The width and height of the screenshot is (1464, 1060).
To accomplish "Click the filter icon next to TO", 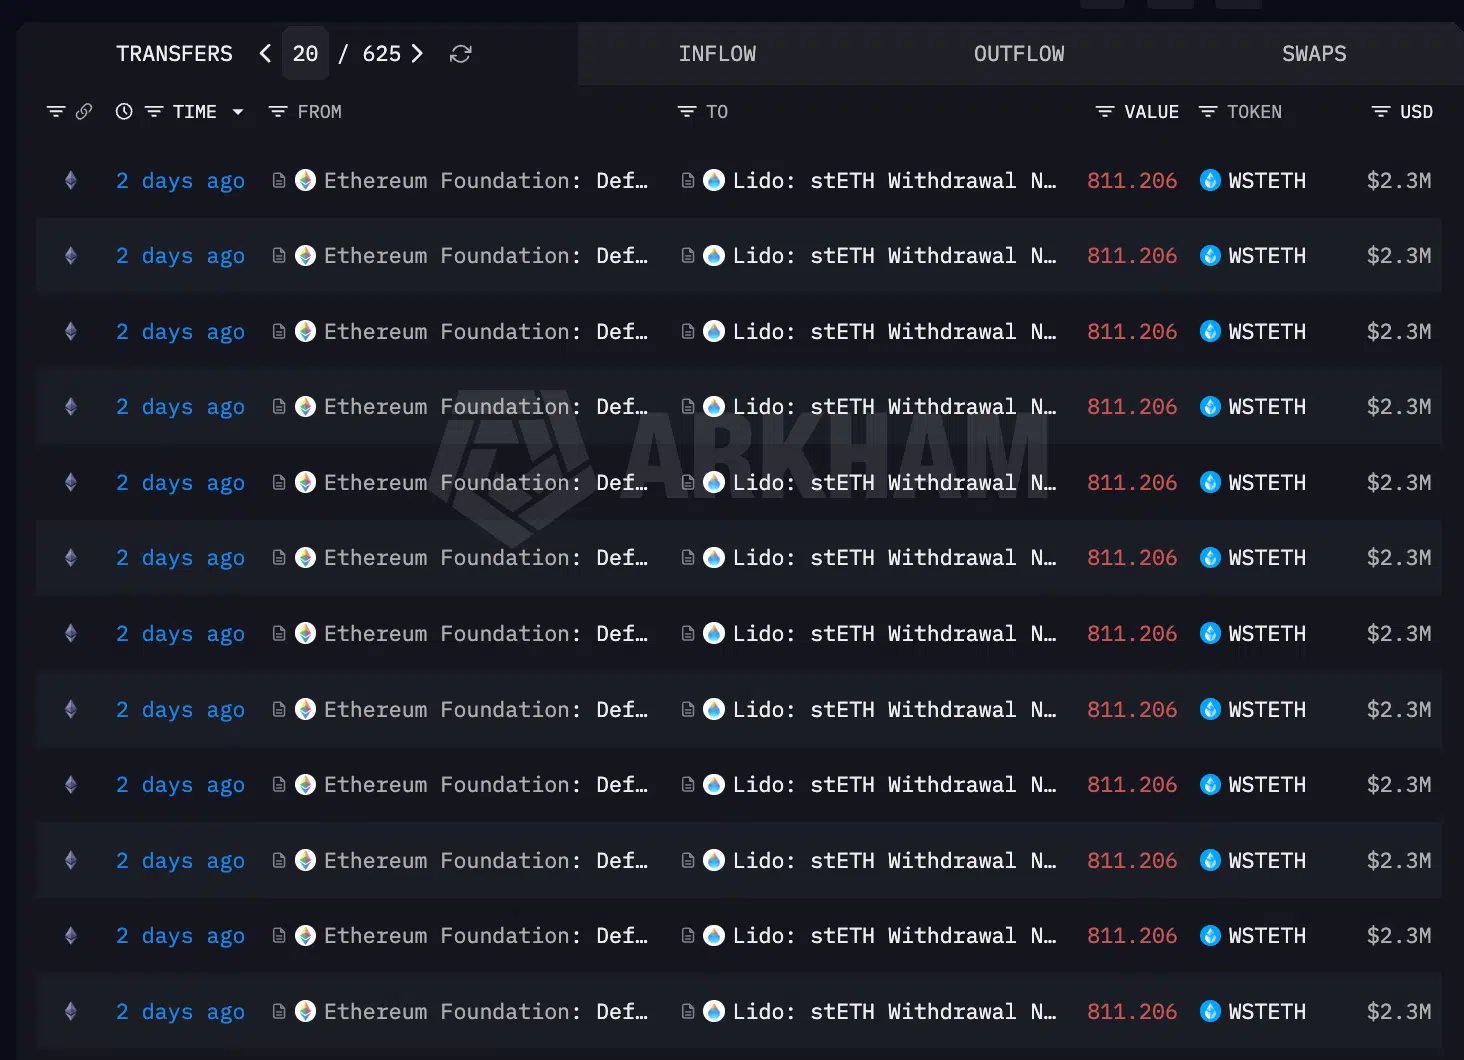I will (686, 111).
